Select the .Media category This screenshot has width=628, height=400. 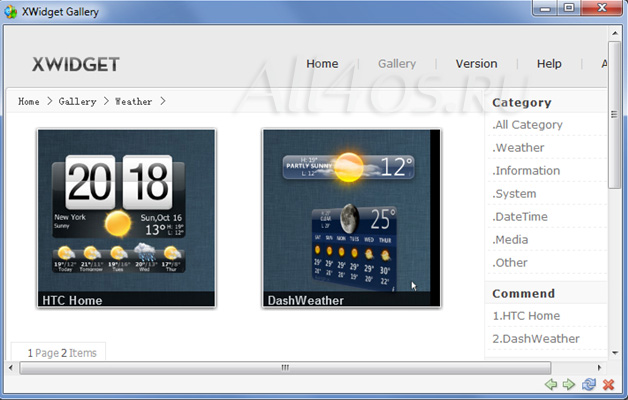tap(510, 239)
